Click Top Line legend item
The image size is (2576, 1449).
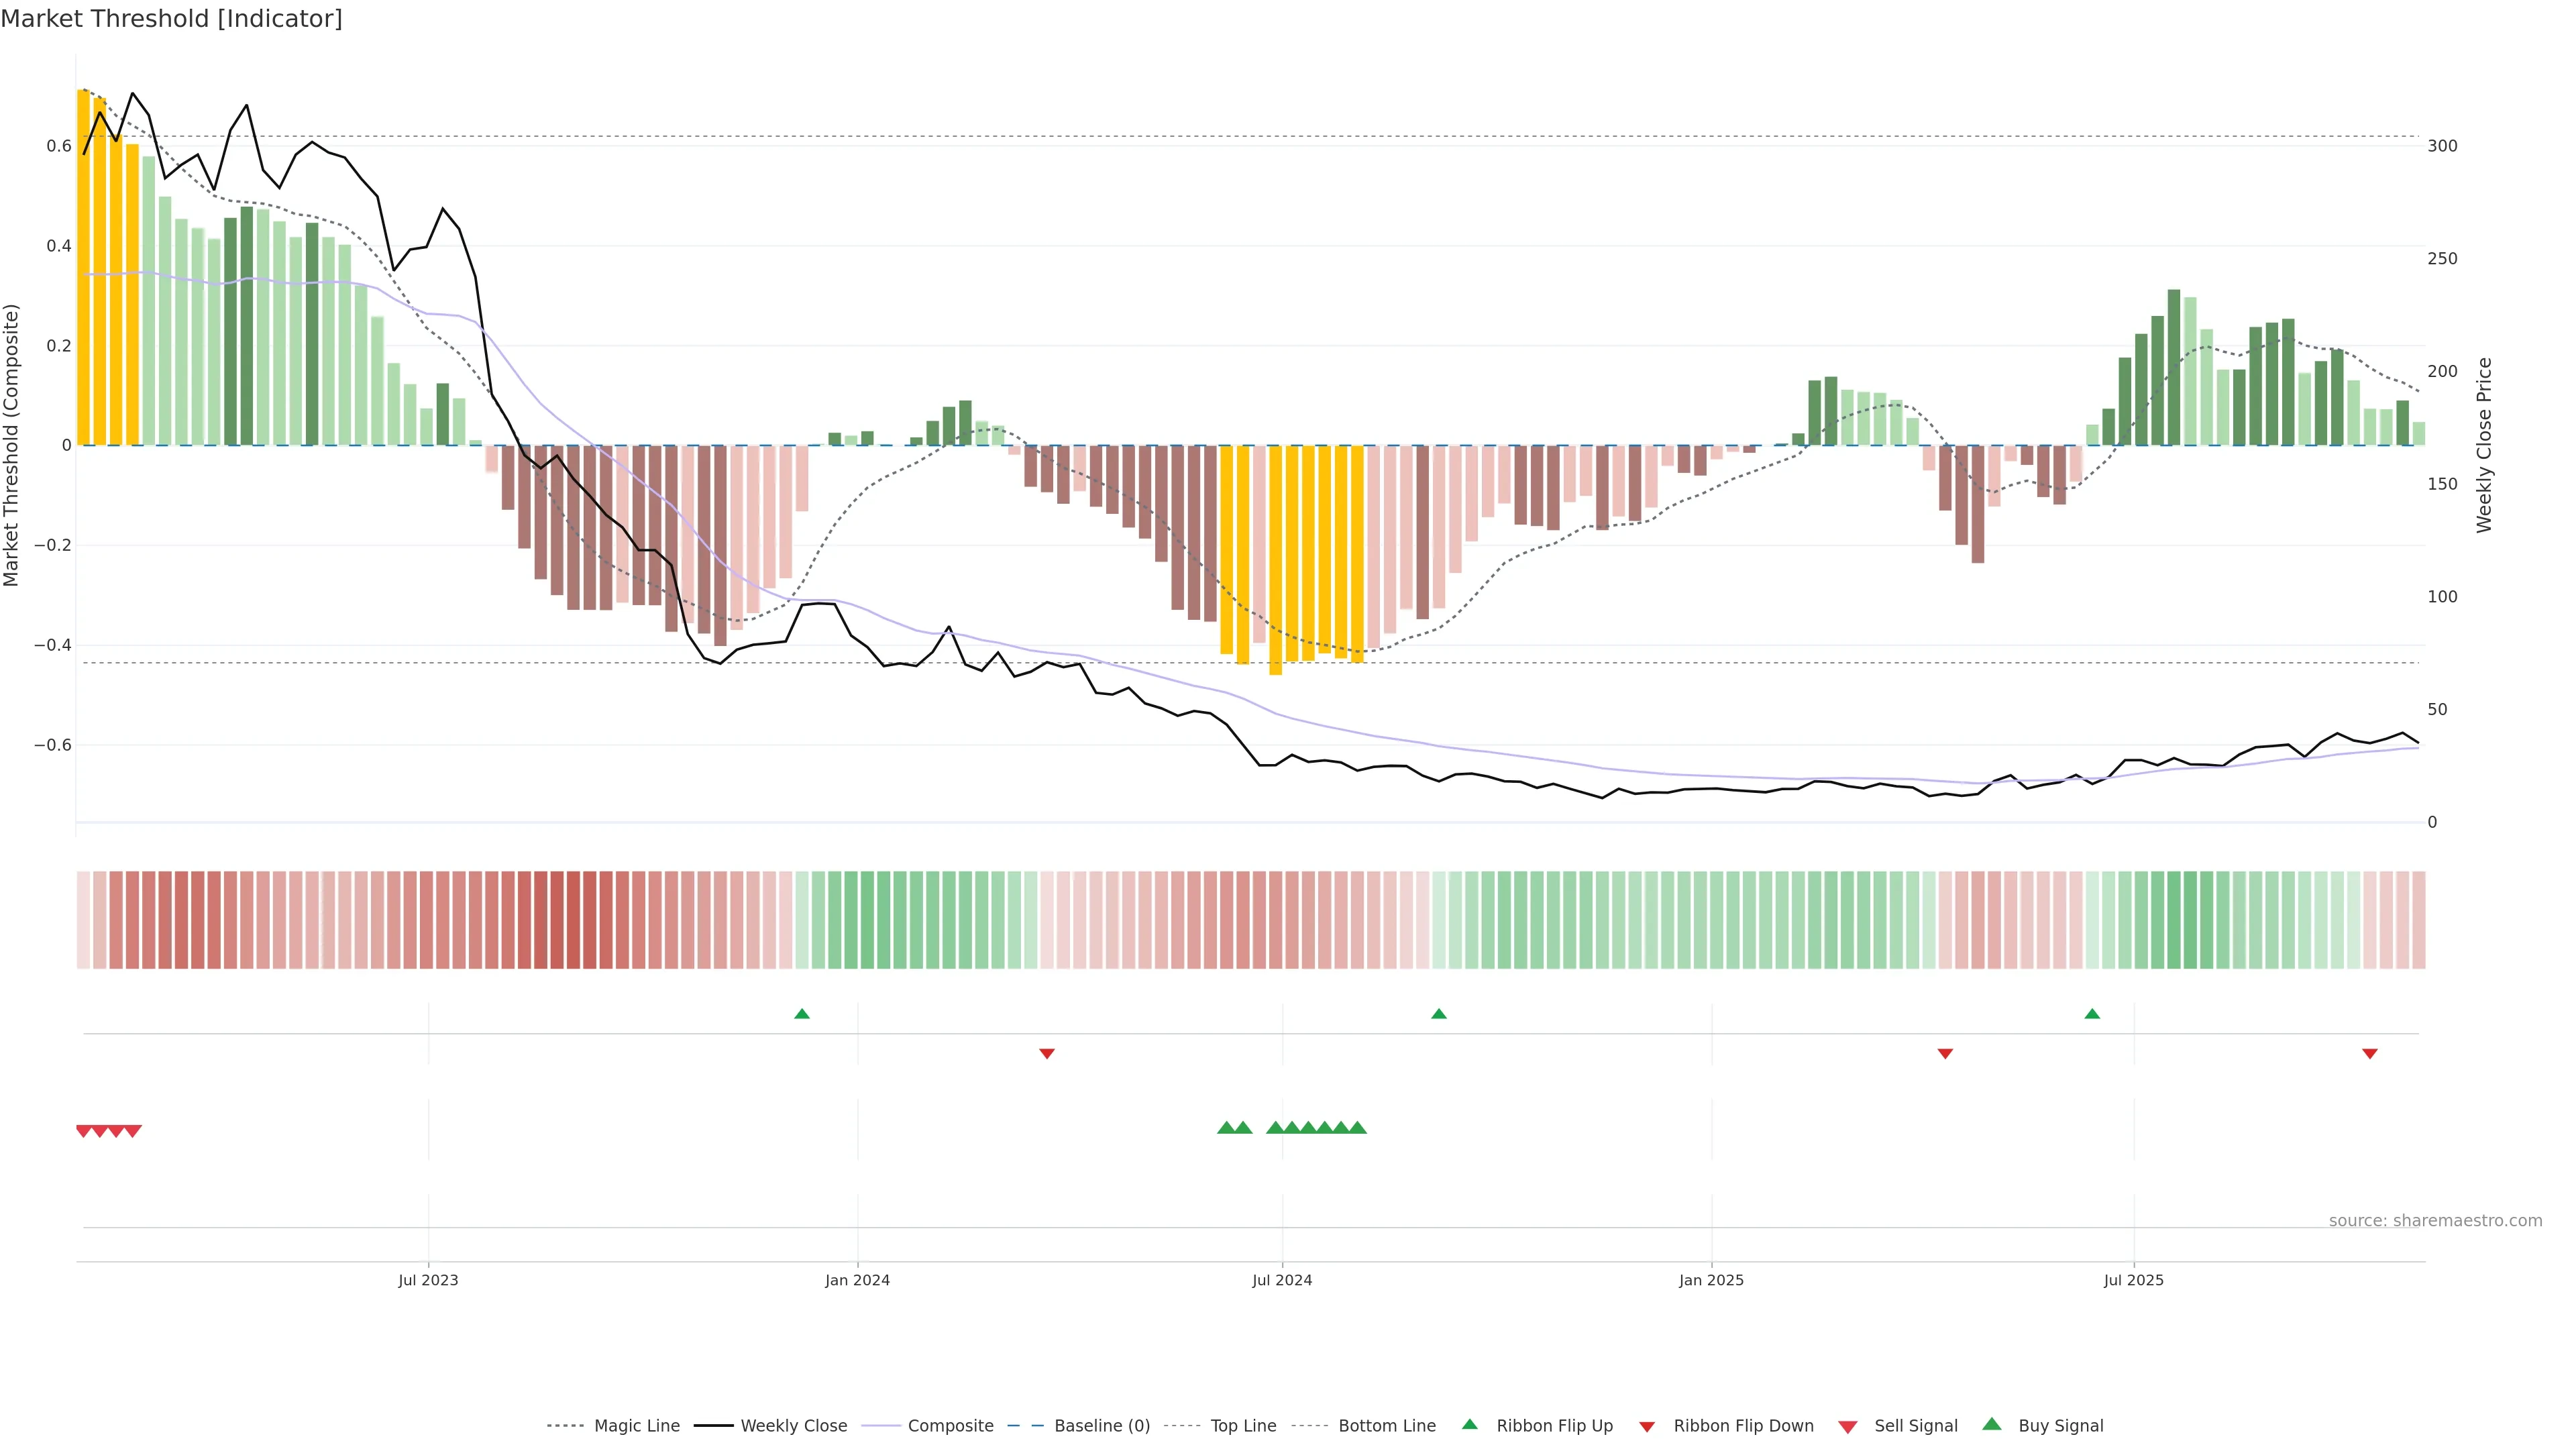point(1243,1426)
